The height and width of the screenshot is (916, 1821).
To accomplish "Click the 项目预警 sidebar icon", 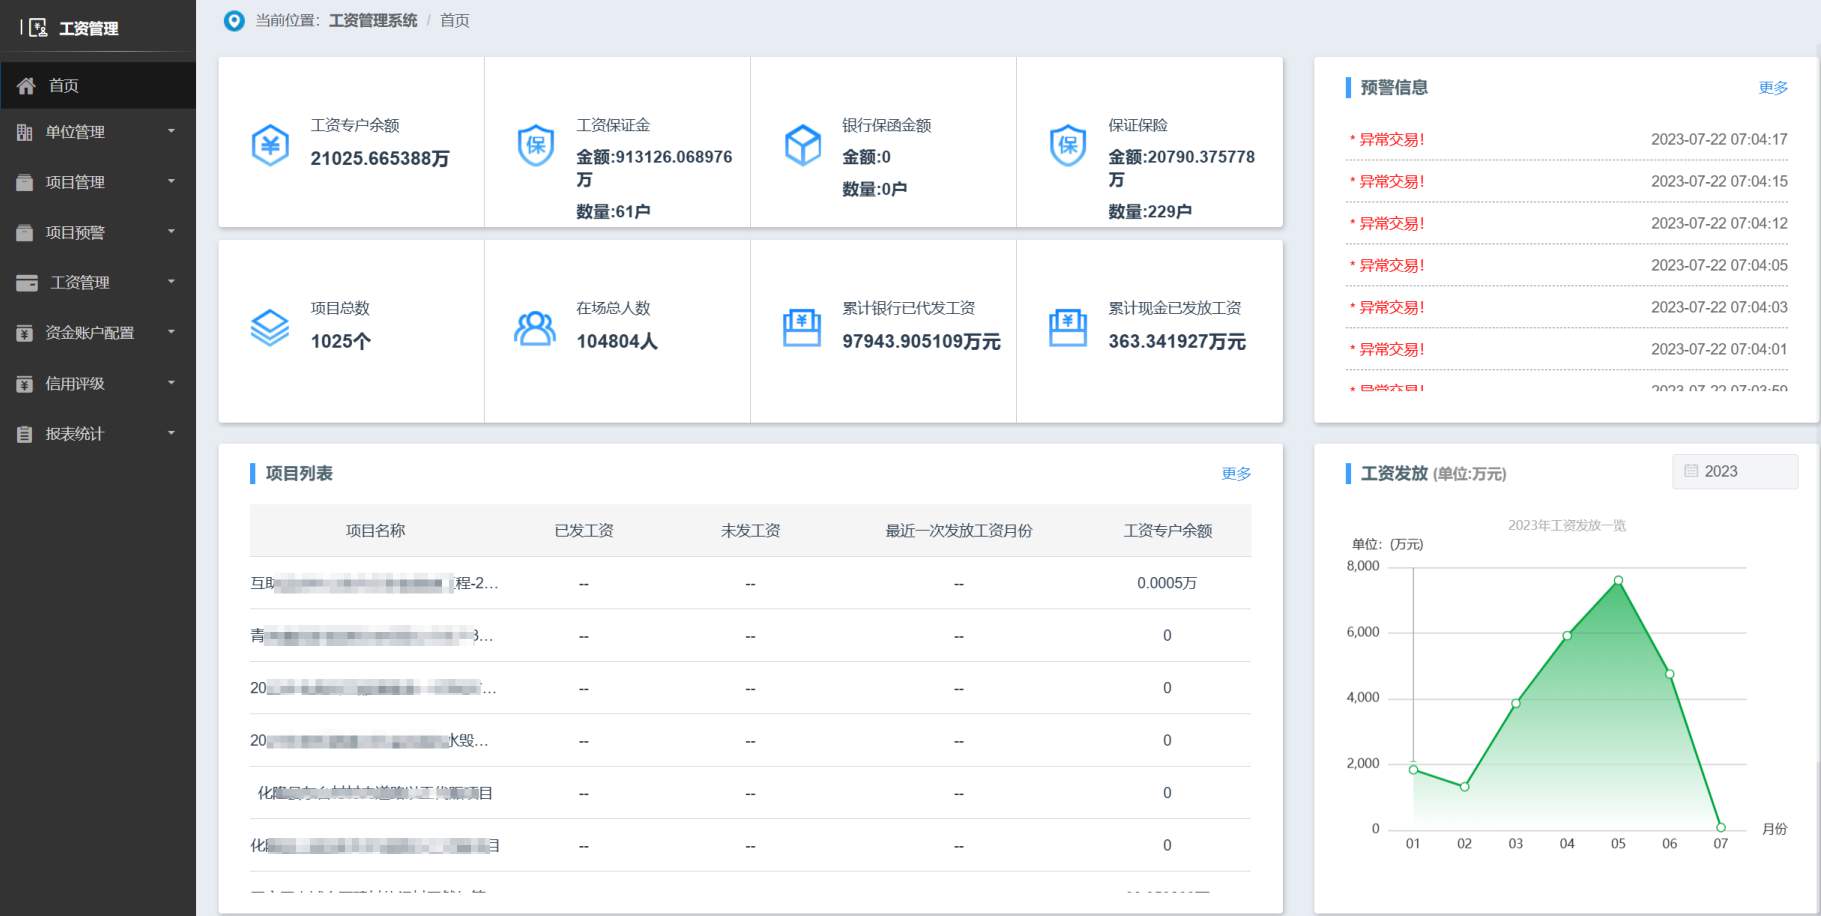I will click(24, 232).
